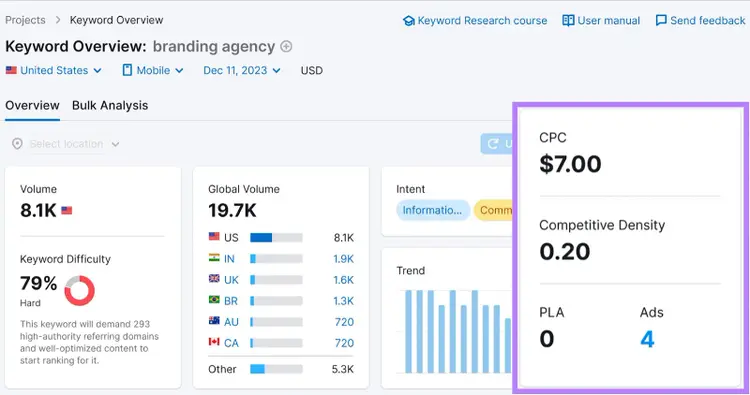Click the yellow Commercial intent badge

tap(493, 210)
